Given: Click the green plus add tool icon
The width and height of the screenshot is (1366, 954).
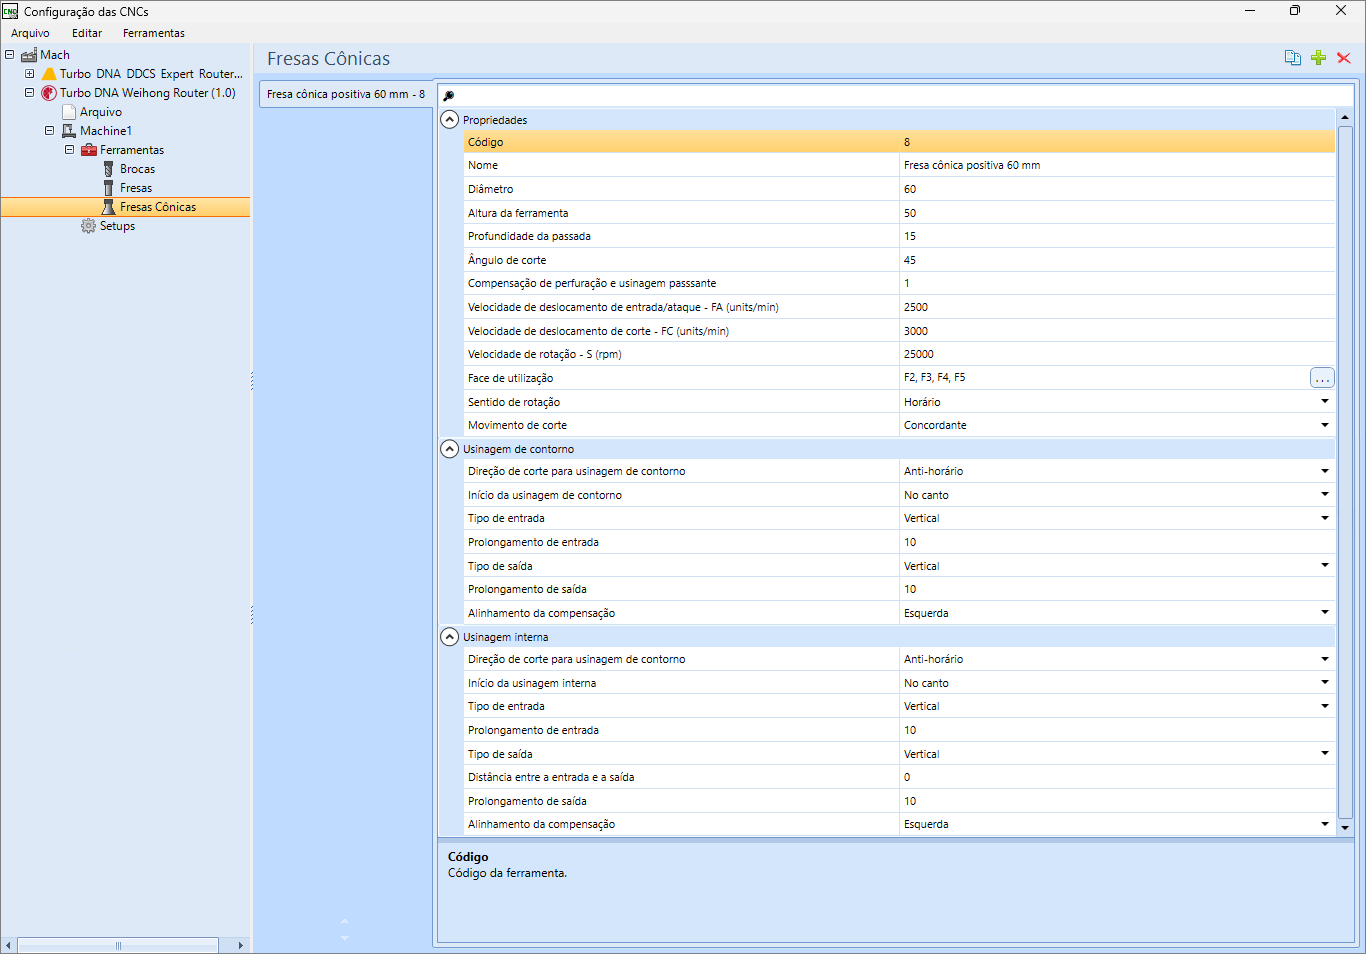Looking at the screenshot, I should (x=1318, y=58).
